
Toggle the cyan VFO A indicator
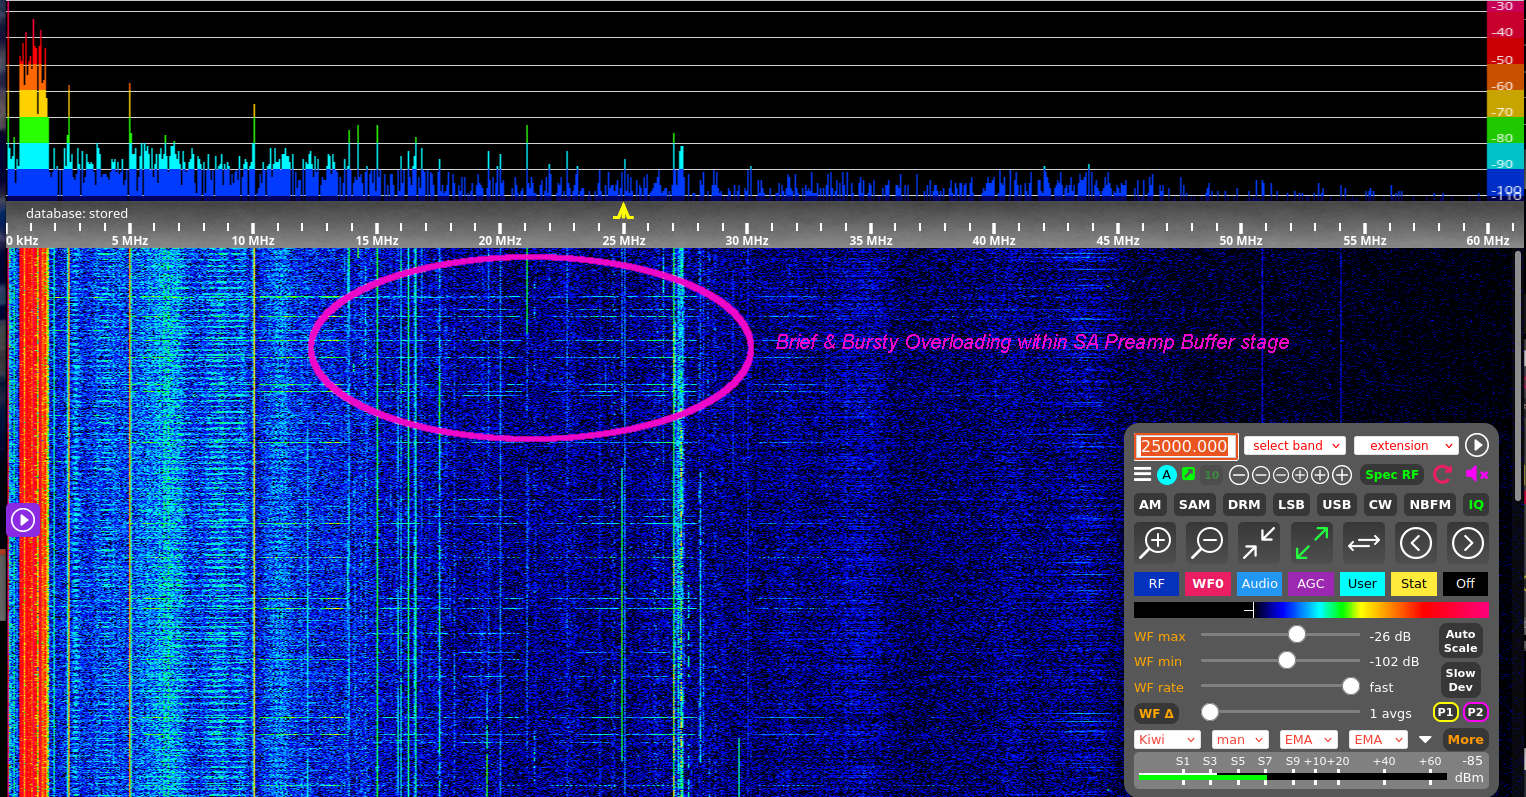[1166, 475]
